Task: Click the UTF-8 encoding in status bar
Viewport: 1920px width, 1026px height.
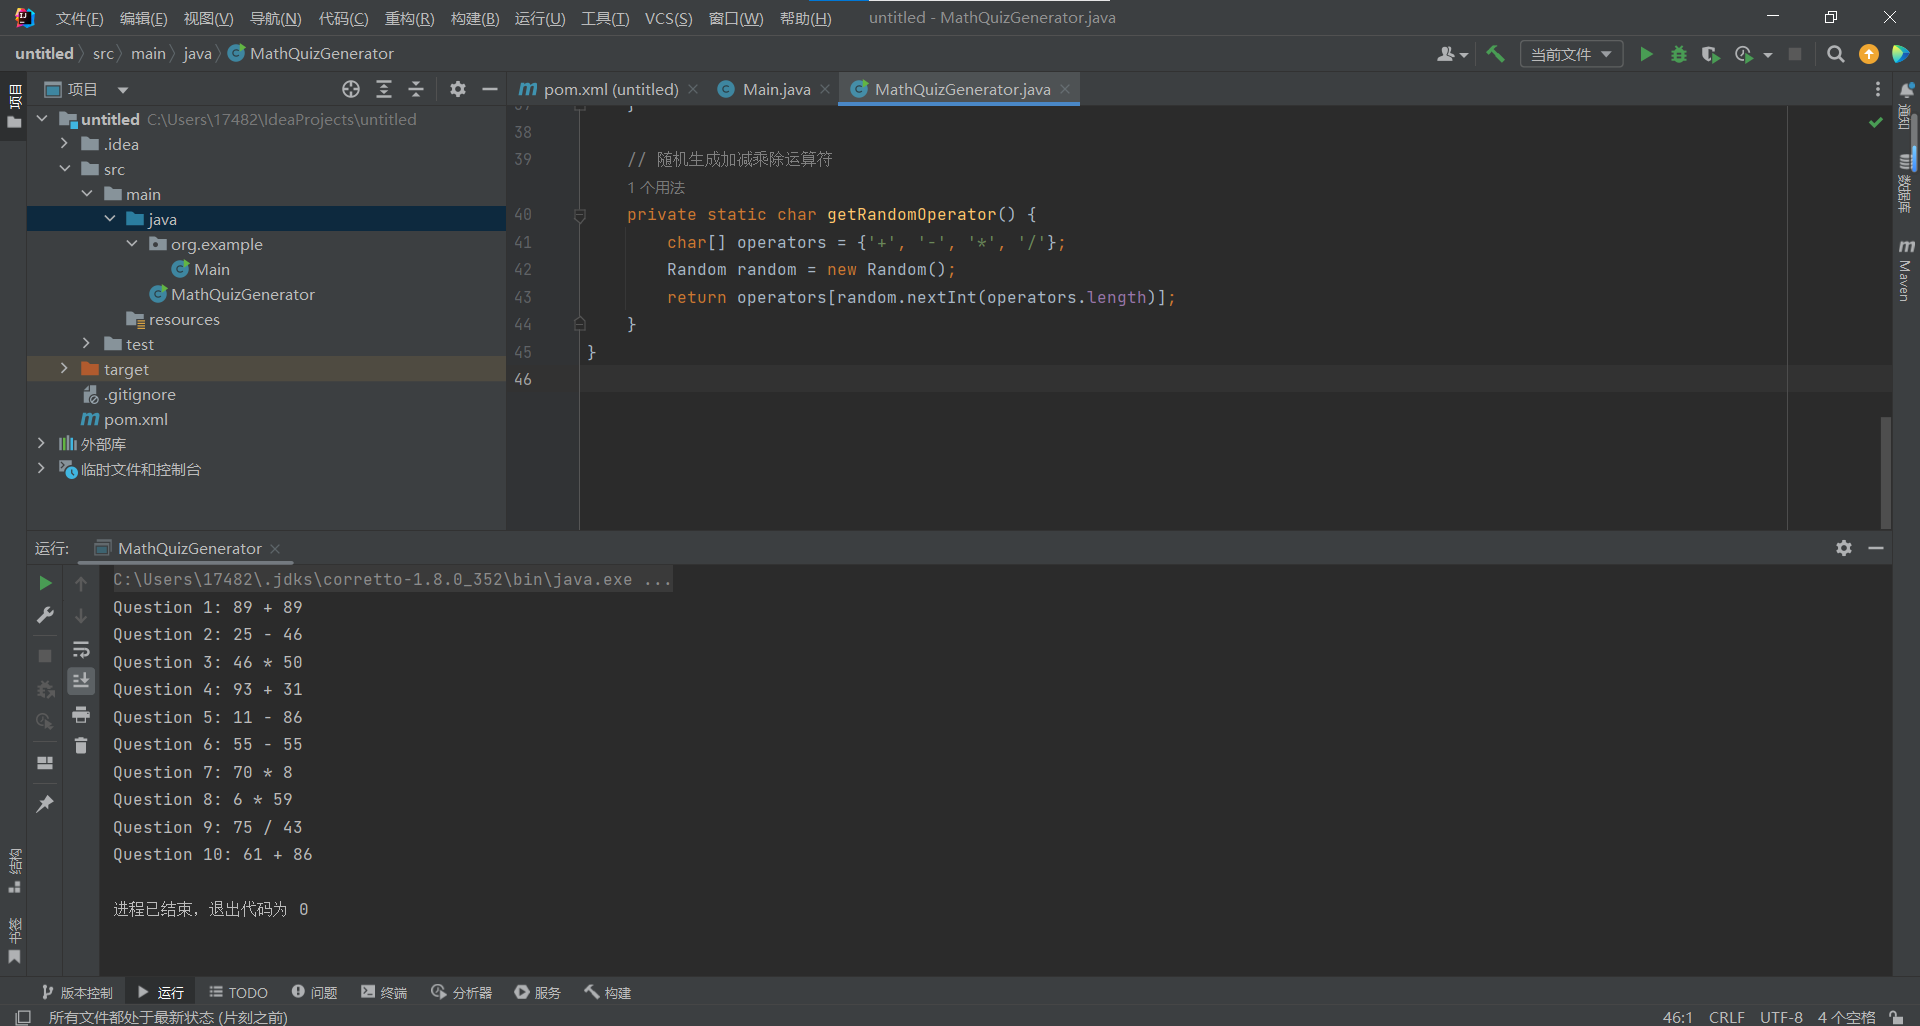Action: pos(1781,1017)
